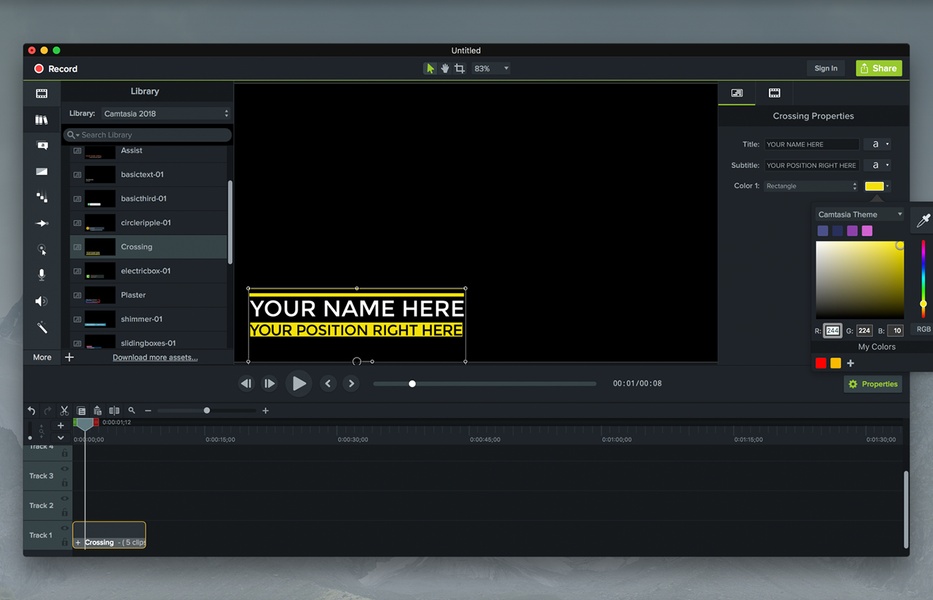Click the green Share button

(878, 68)
